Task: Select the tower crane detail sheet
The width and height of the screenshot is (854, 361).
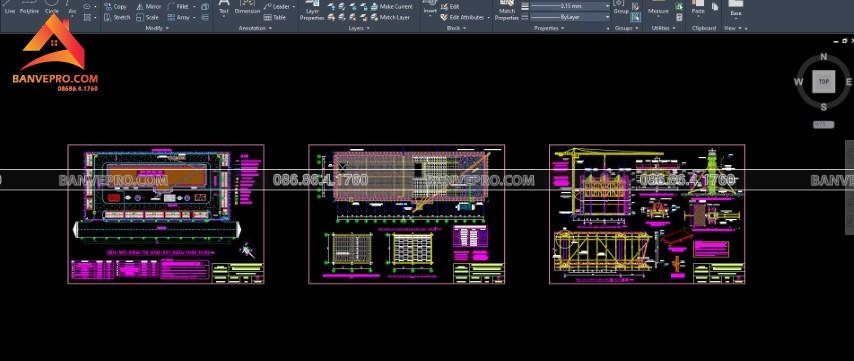Action: tap(647, 214)
